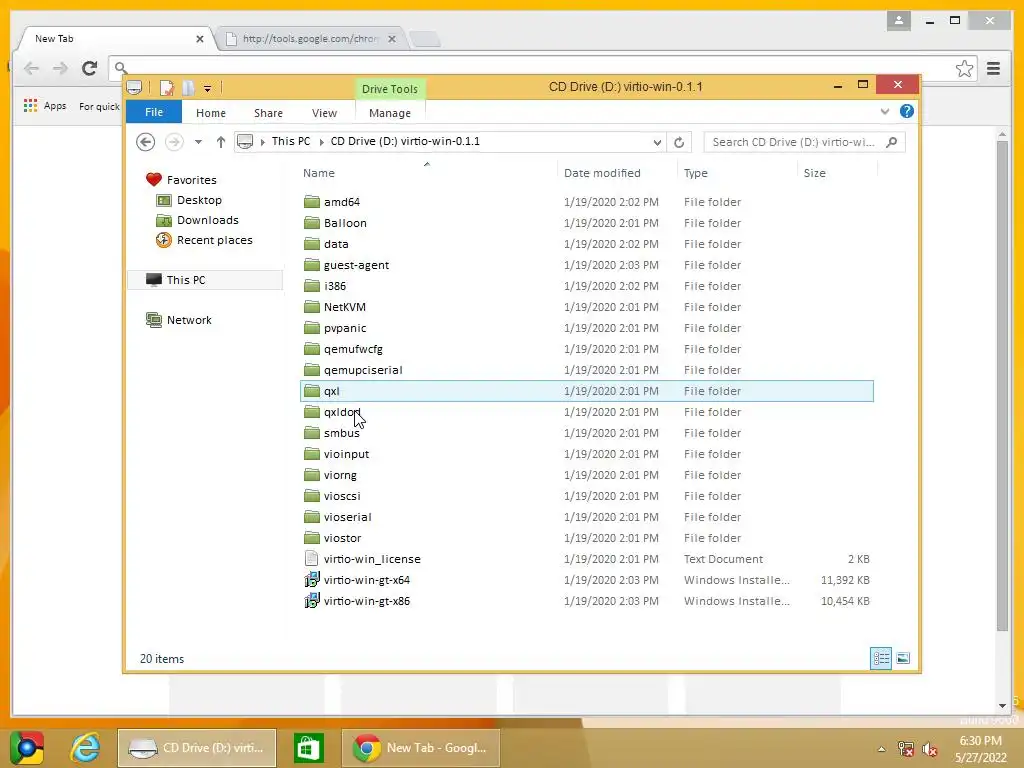The width and height of the screenshot is (1024, 768).
Task: Close the tools.google.com Chrome tab
Action: click(392, 39)
